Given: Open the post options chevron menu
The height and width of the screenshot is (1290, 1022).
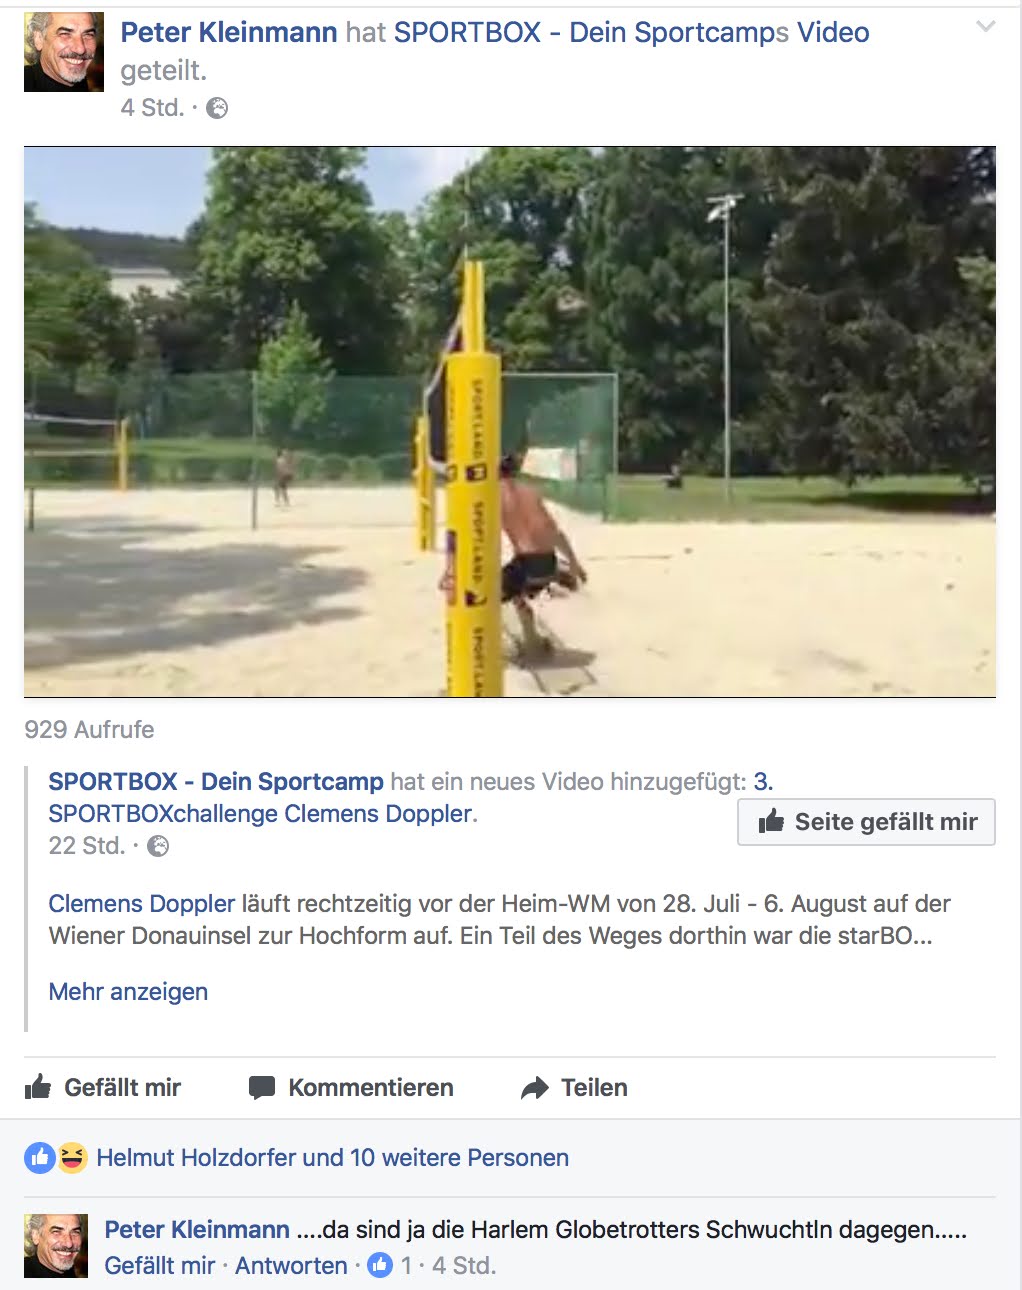Looking at the screenshot, I should (x=986, y=27).
